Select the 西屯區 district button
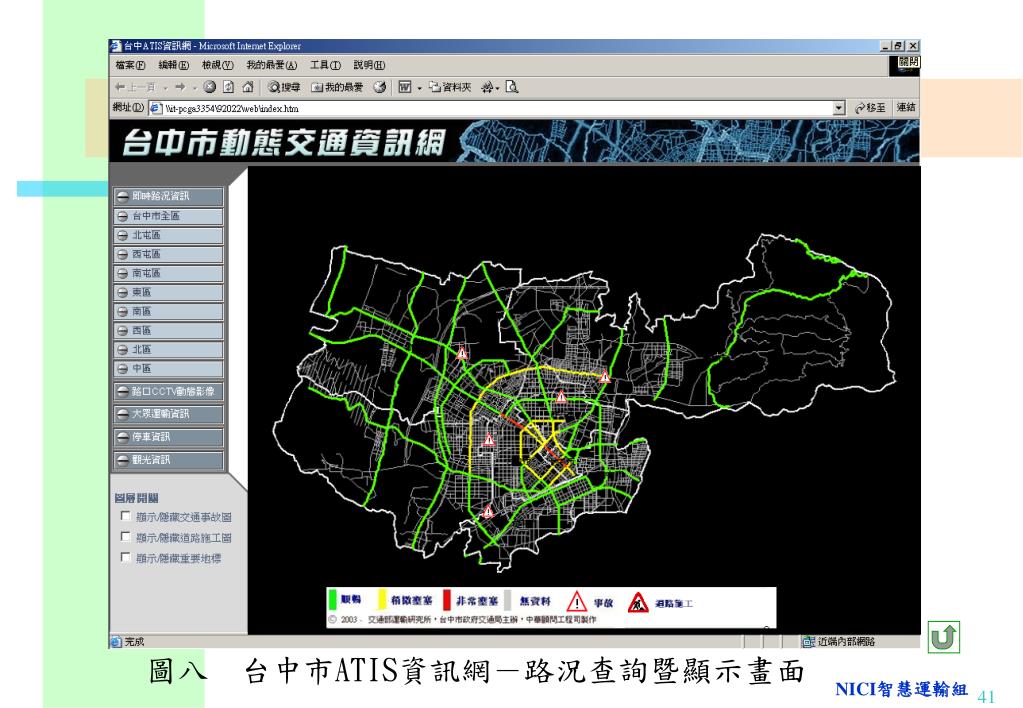Screen dimensions: 1023x708 [x=168, y=254]
